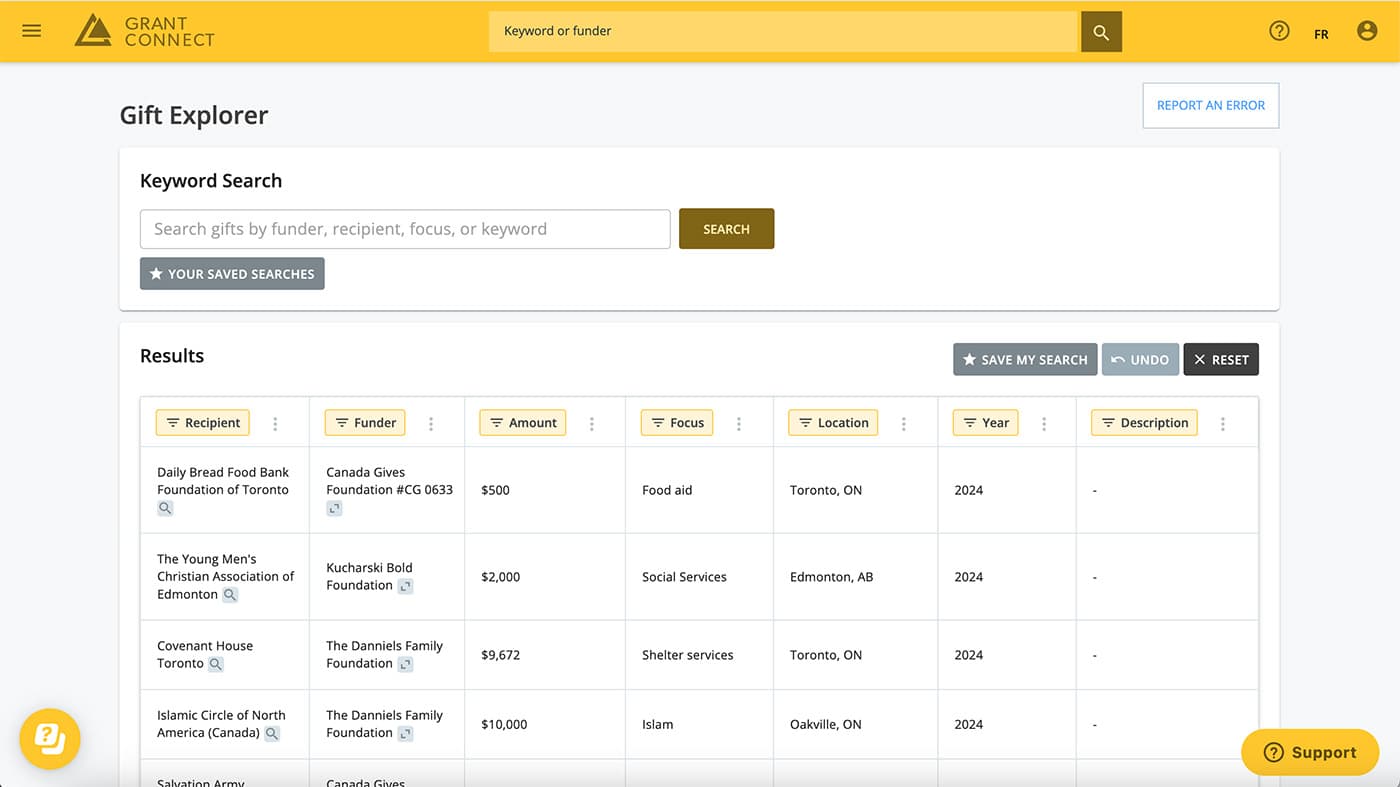Click magnifier icon for Daily Bread Food Bank
This screenshot has height=787, width=1400.
[165, 508]
